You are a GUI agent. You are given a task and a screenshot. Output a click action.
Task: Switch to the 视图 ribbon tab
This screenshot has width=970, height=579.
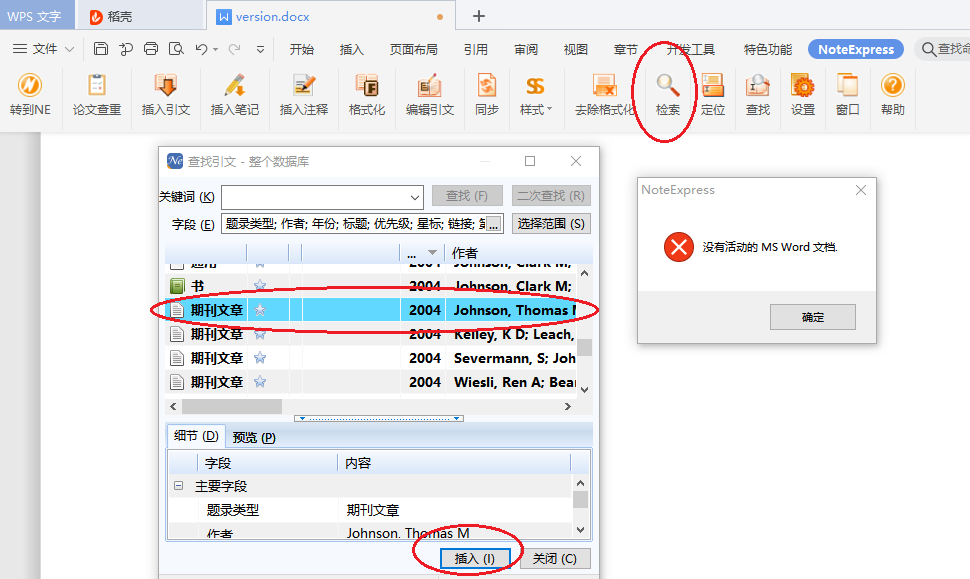pyautogui.click(x=575, y=49)
